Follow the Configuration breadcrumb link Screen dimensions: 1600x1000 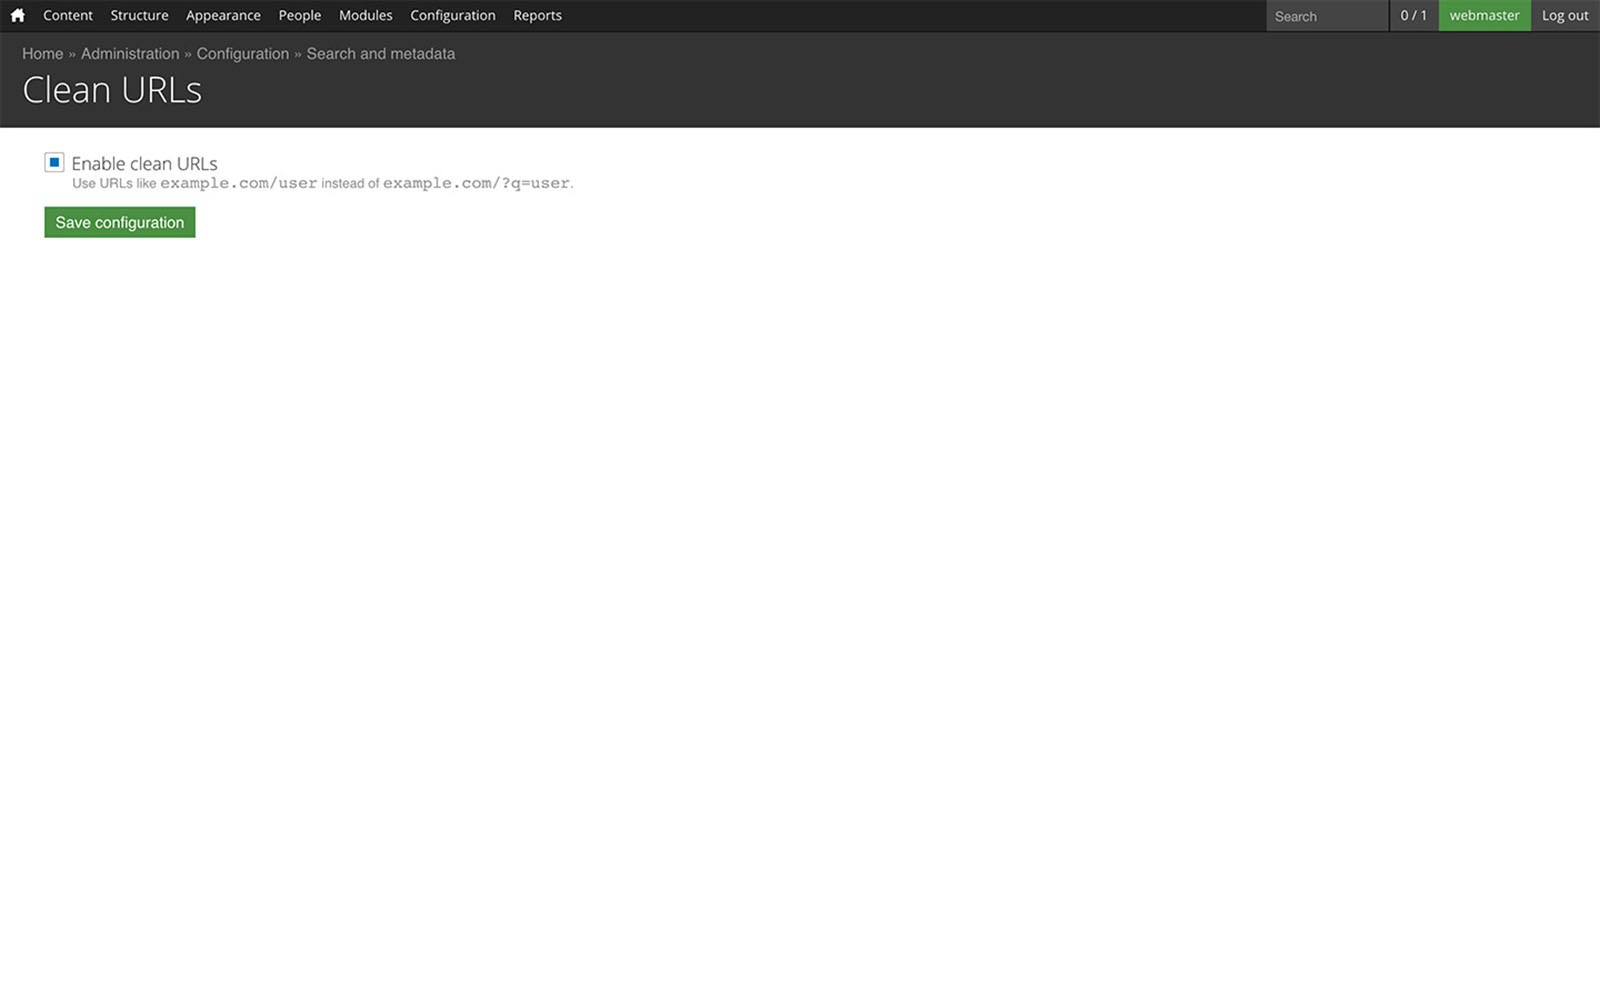(x=243, y=54)
